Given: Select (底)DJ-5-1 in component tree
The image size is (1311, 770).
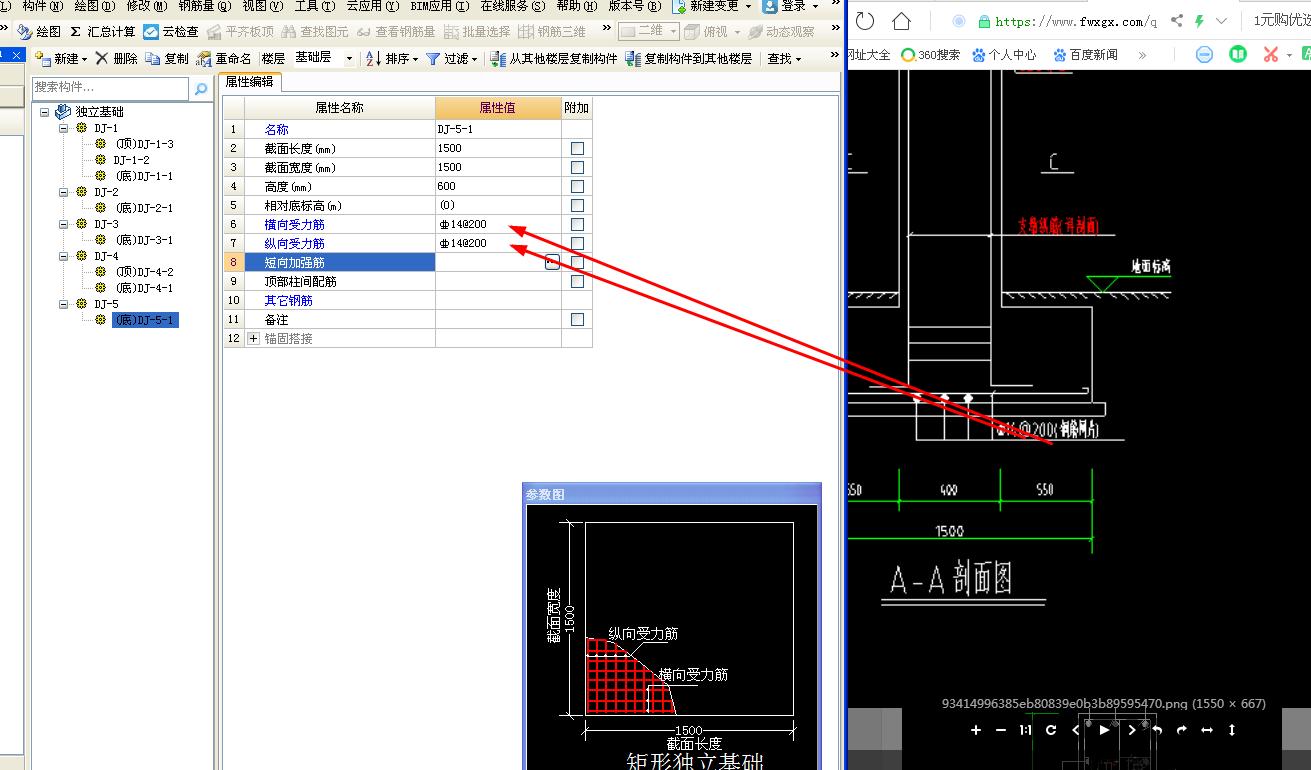Looking at the screenshot, I should click(145, 320).
